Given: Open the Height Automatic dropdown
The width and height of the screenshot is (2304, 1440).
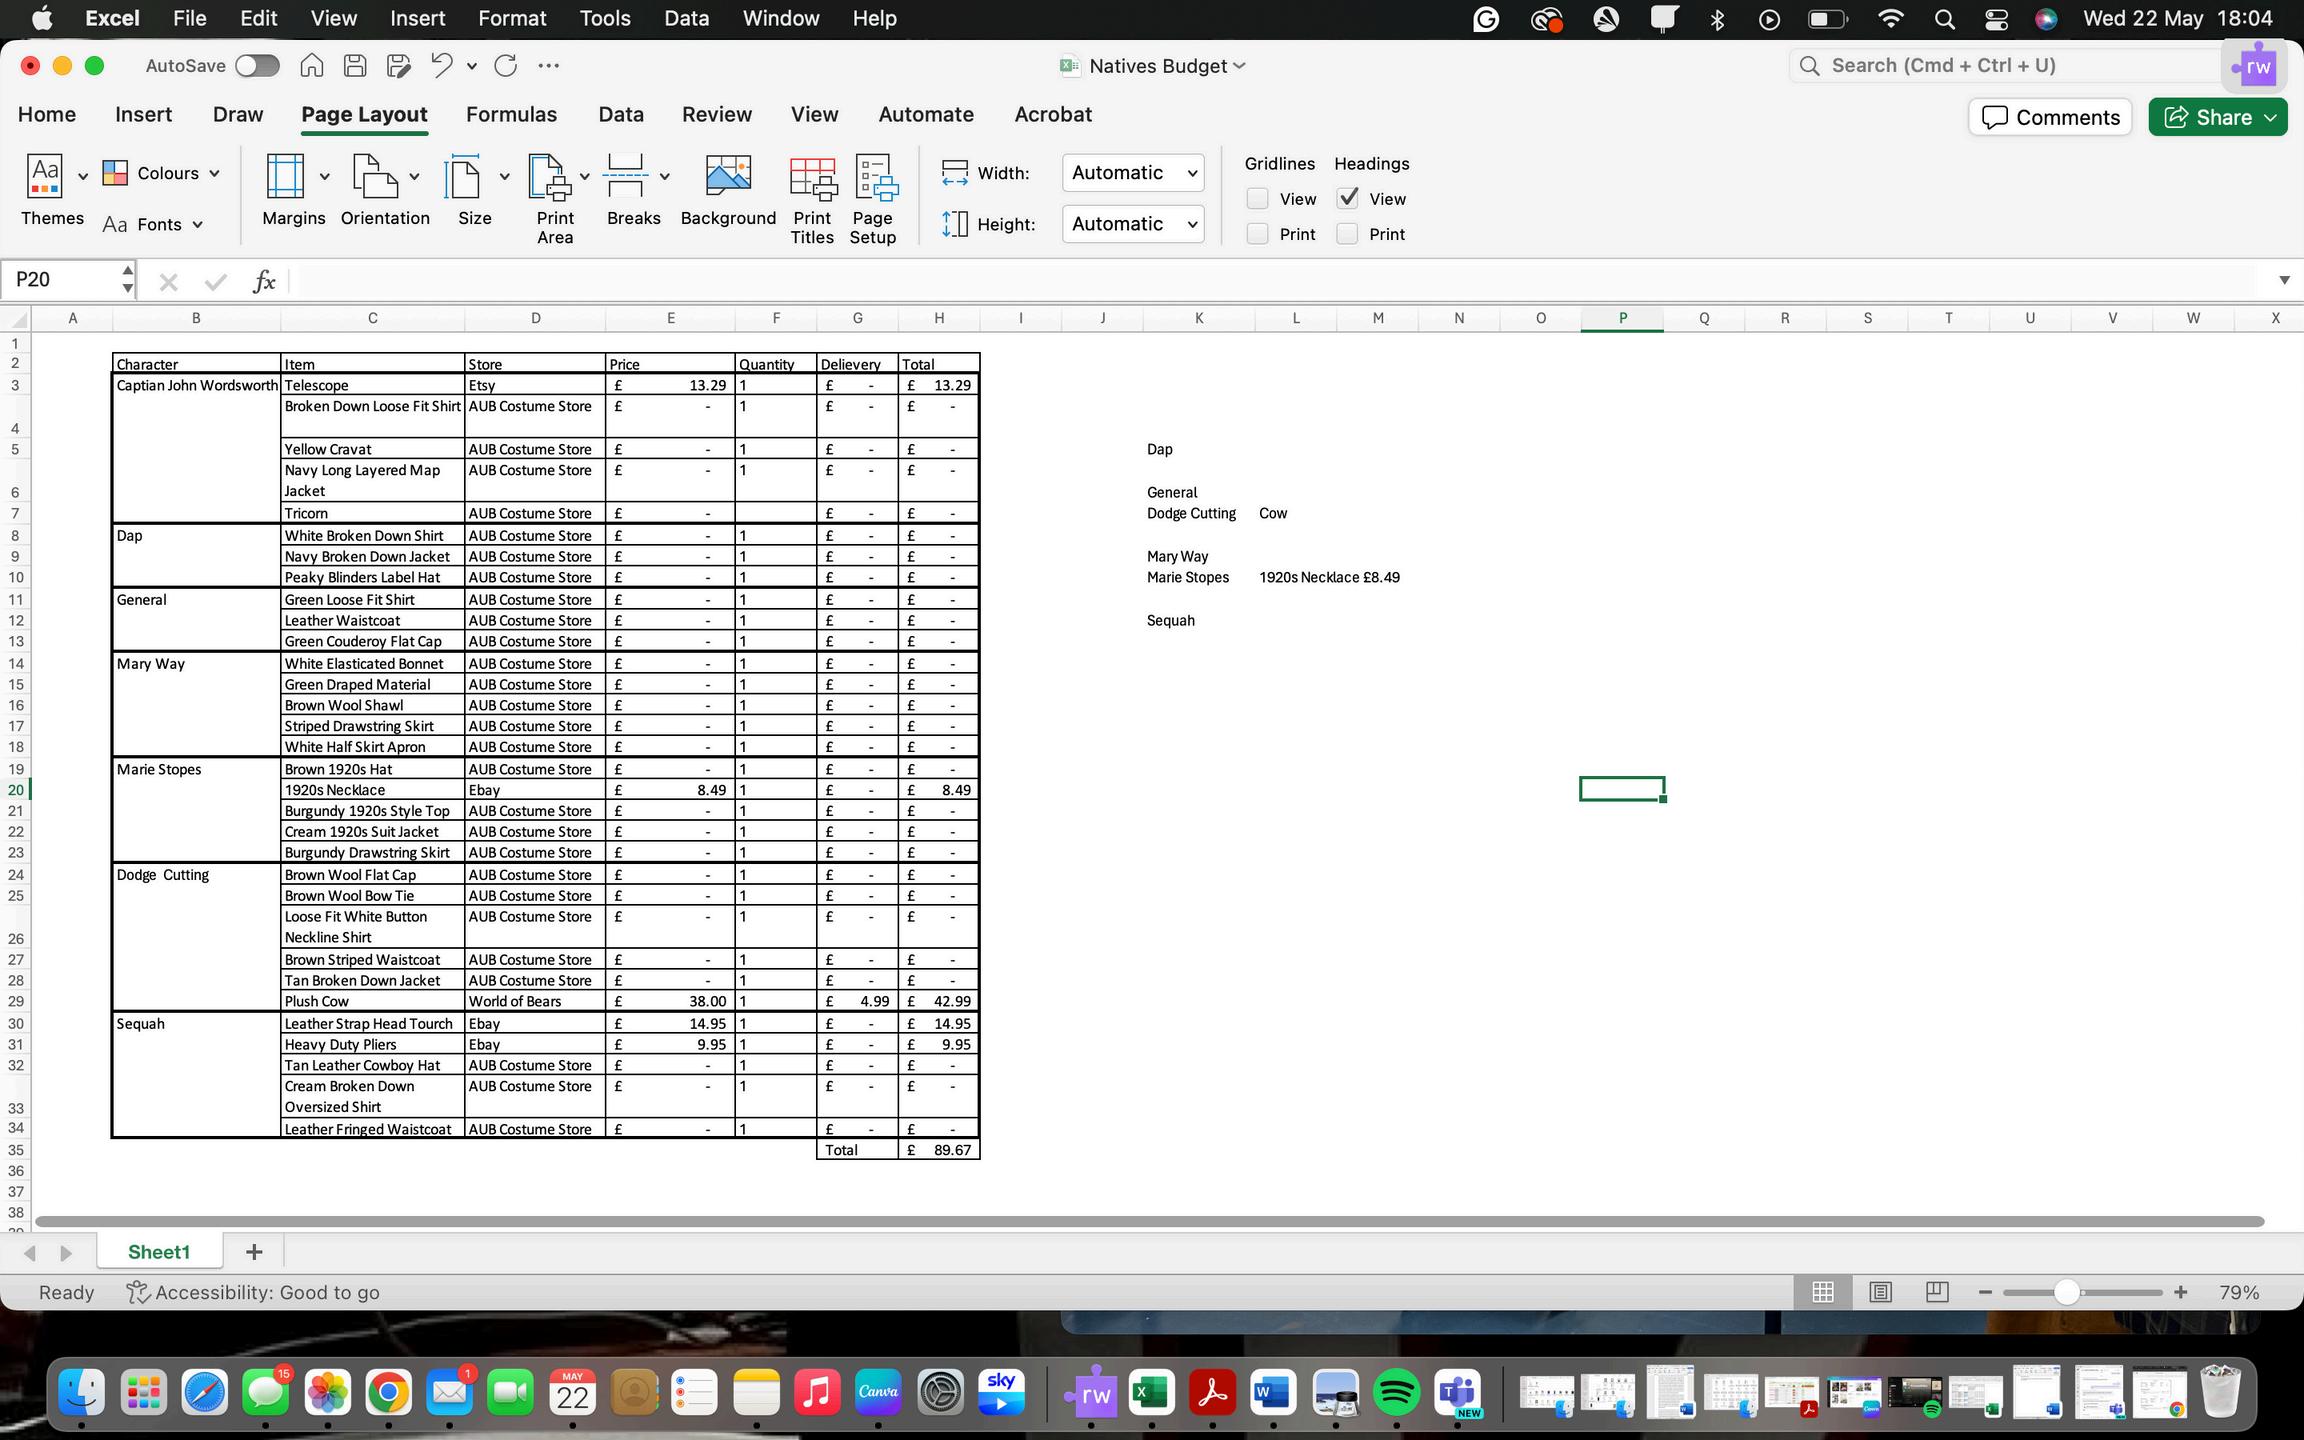Looking at the screenshot, I should [1132, 224].
